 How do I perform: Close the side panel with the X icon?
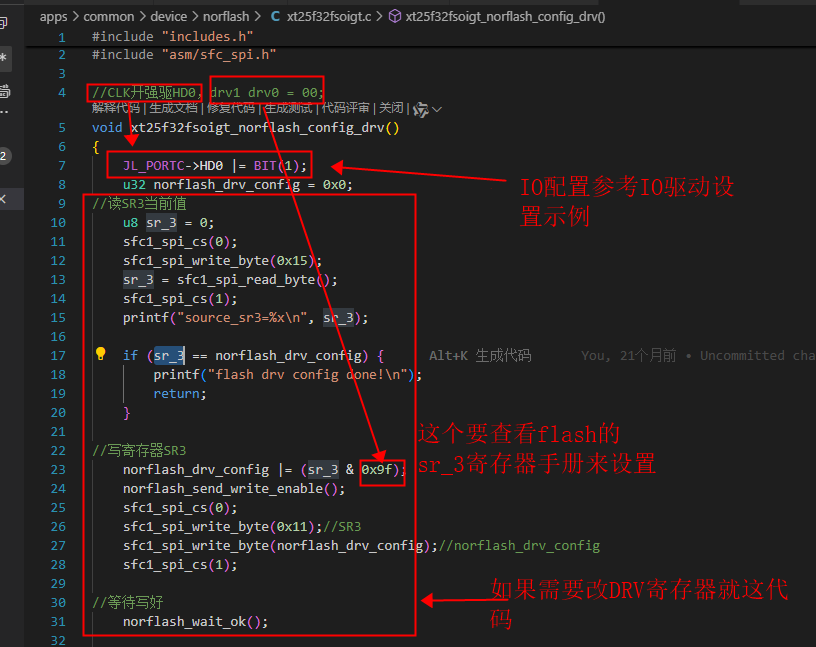click(x=3, y=199)
